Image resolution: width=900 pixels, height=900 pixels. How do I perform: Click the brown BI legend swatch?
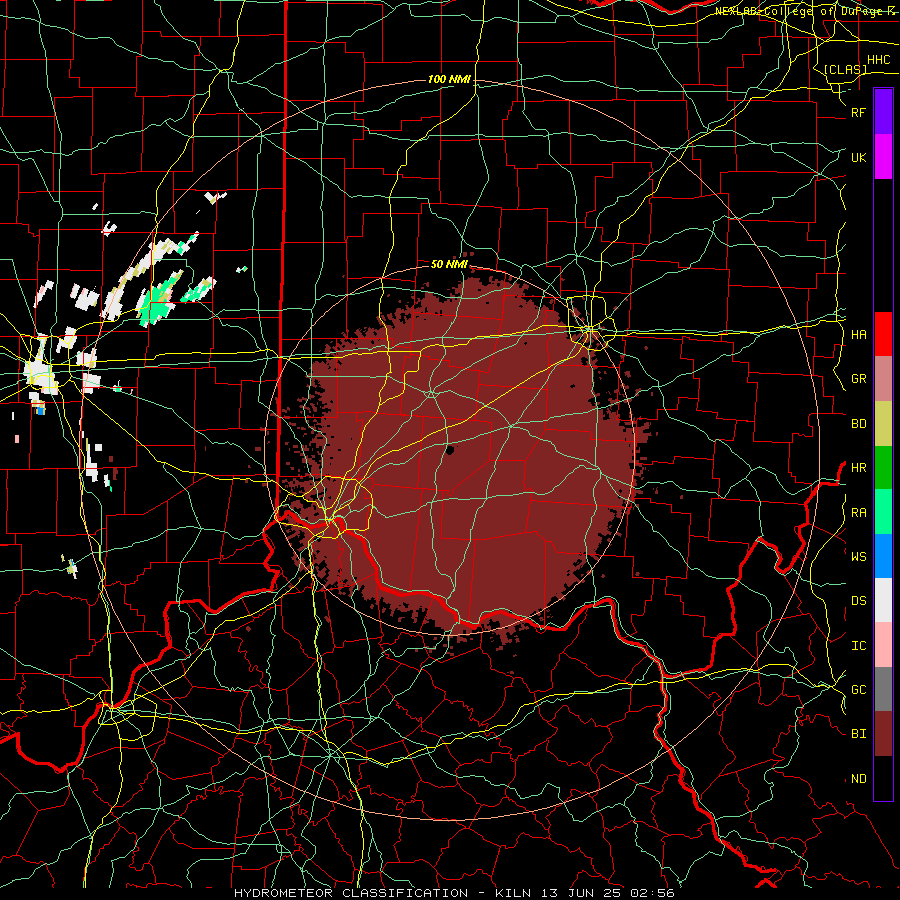coord(883,734)
